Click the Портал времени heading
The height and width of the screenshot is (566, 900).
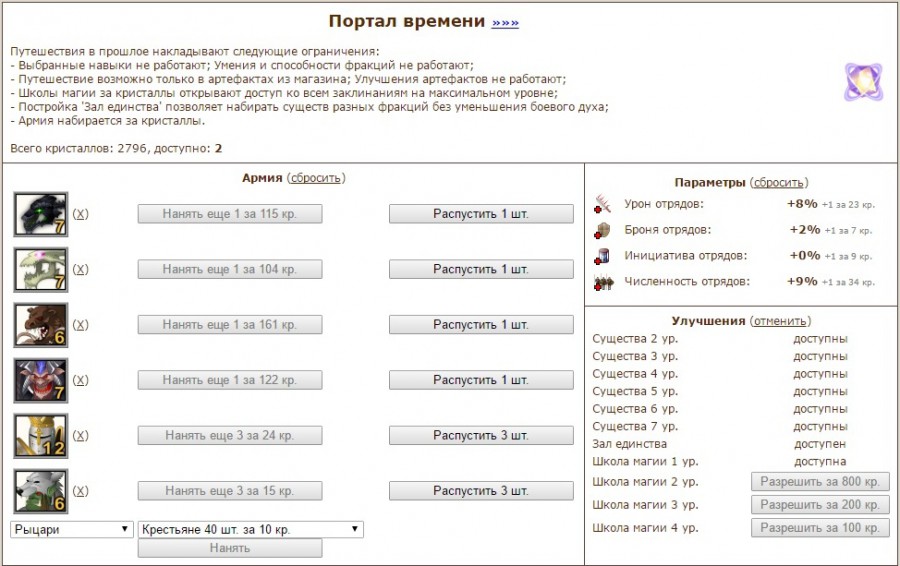tap(407, 21)
